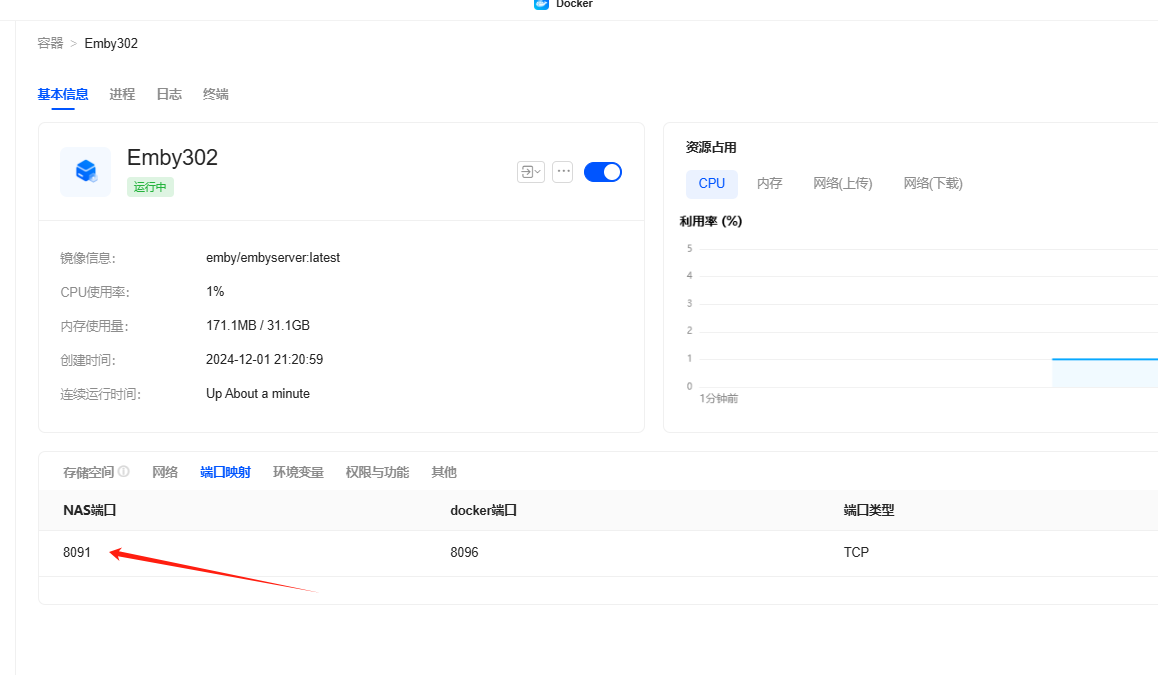Open the 网络 section tab
This screenshot has height=675, width=1158.
[165, 472]
